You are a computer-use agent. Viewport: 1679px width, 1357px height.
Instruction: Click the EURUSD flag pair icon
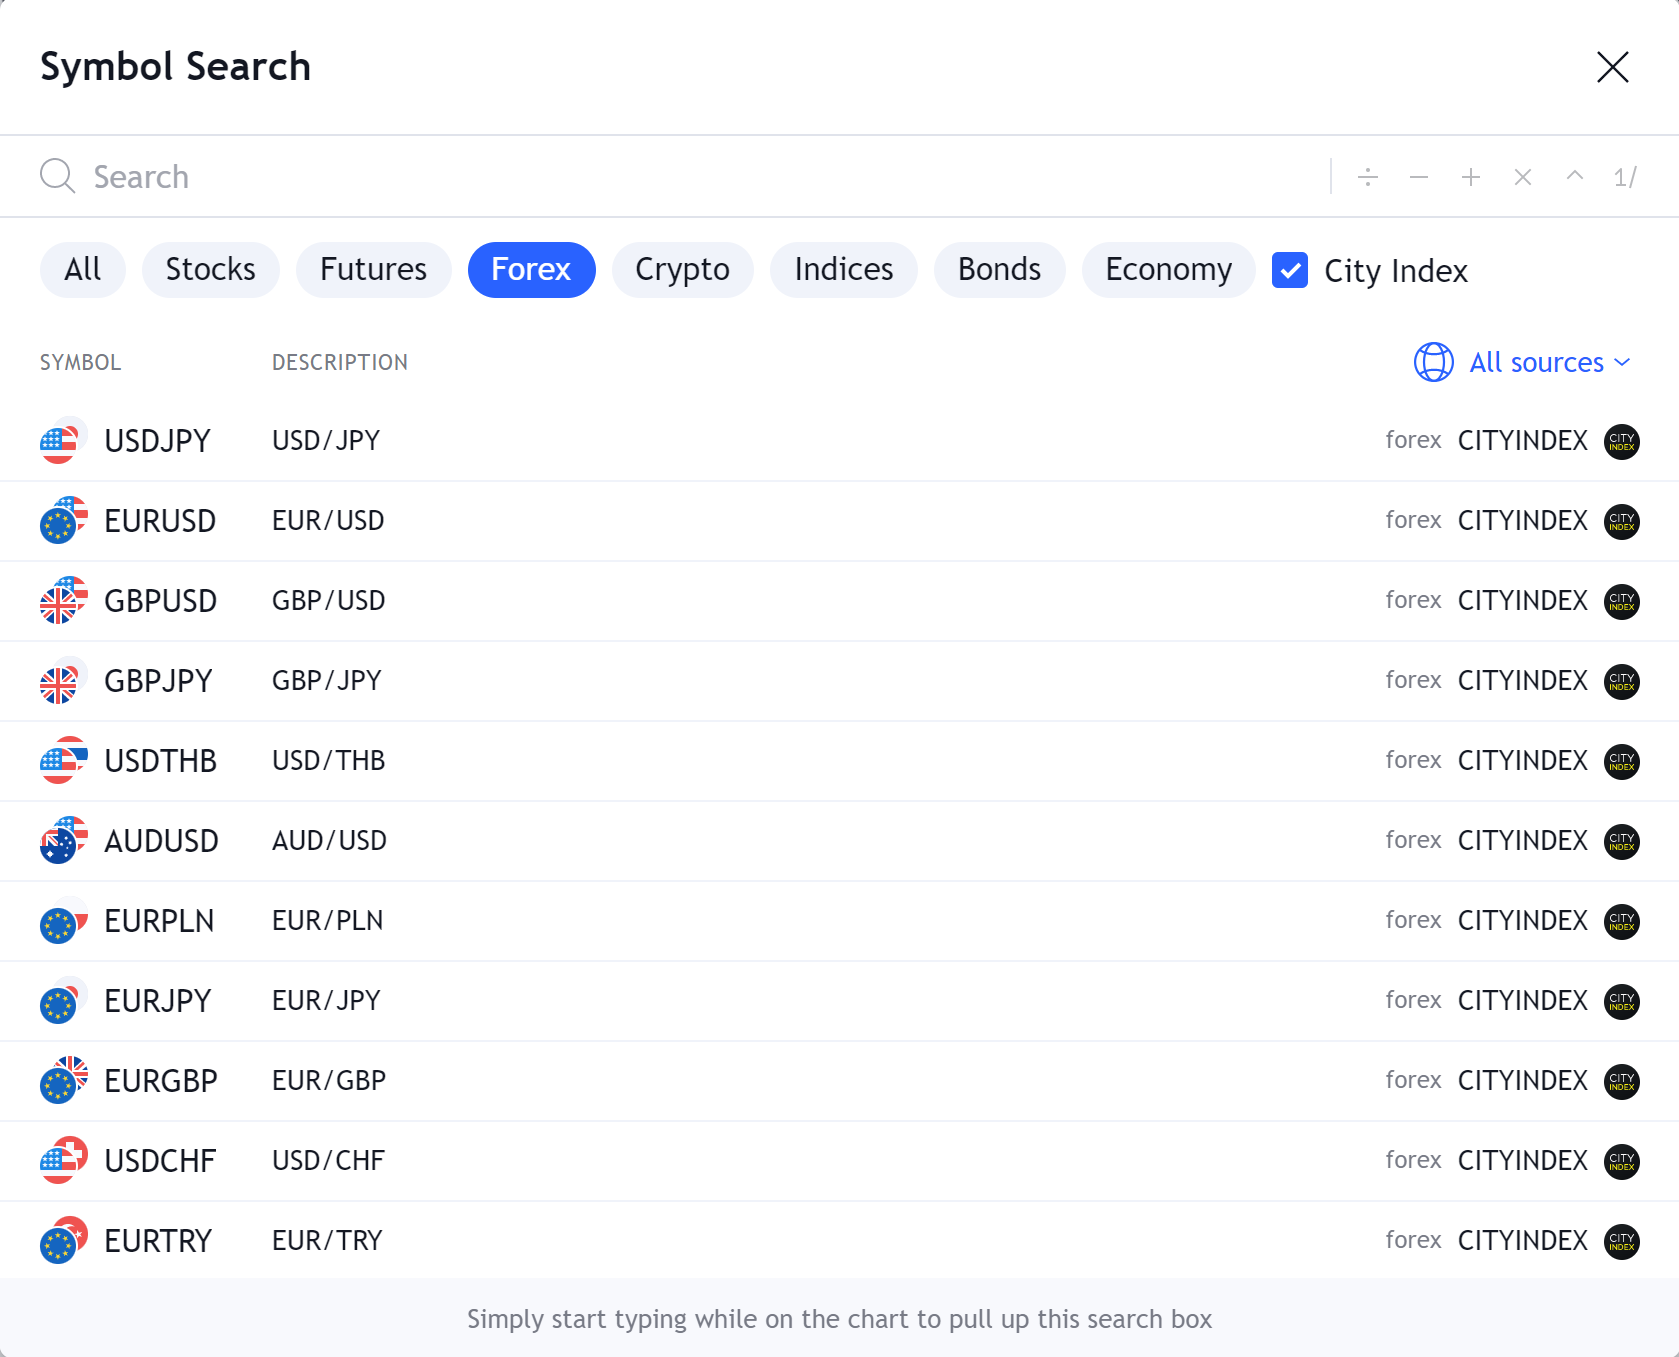[x=63, y=520]
